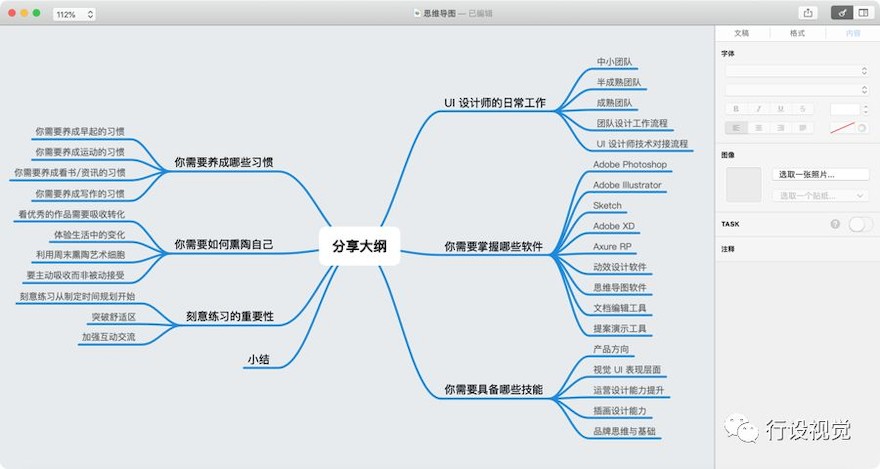Select the 中小团队 leaf node
This screenshot has height=469, width=880.
coord(615,62)
